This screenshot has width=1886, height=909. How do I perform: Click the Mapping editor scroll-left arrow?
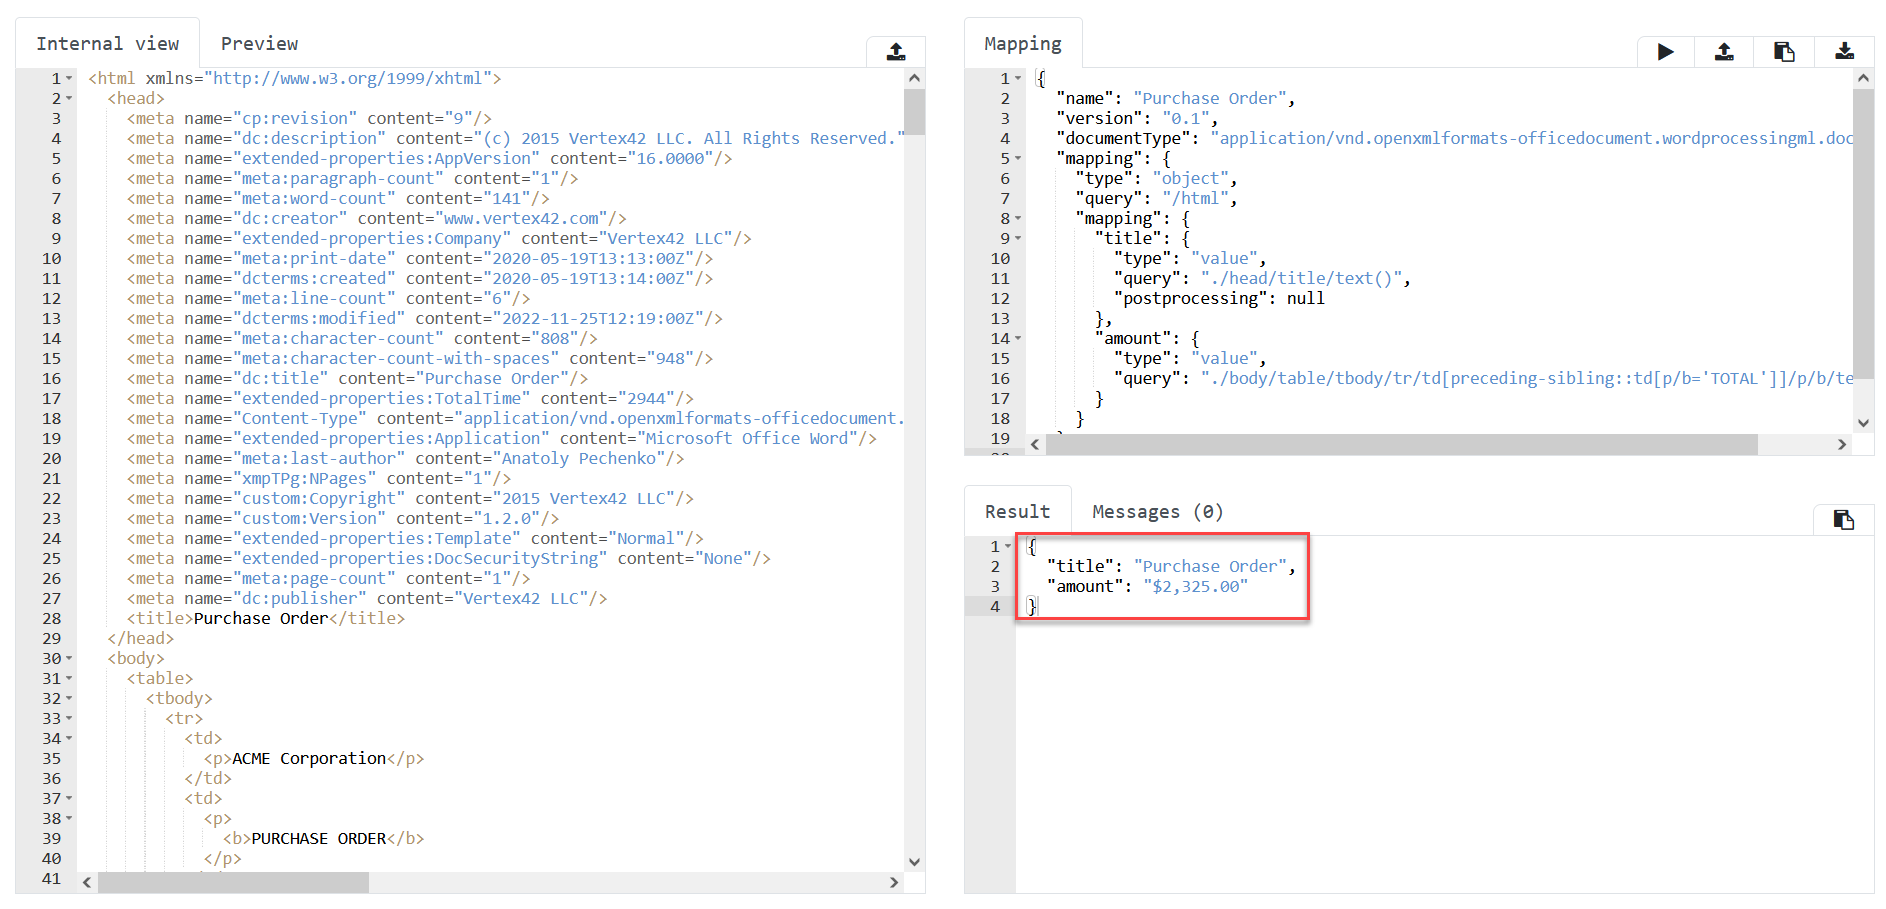(1035, 444)
